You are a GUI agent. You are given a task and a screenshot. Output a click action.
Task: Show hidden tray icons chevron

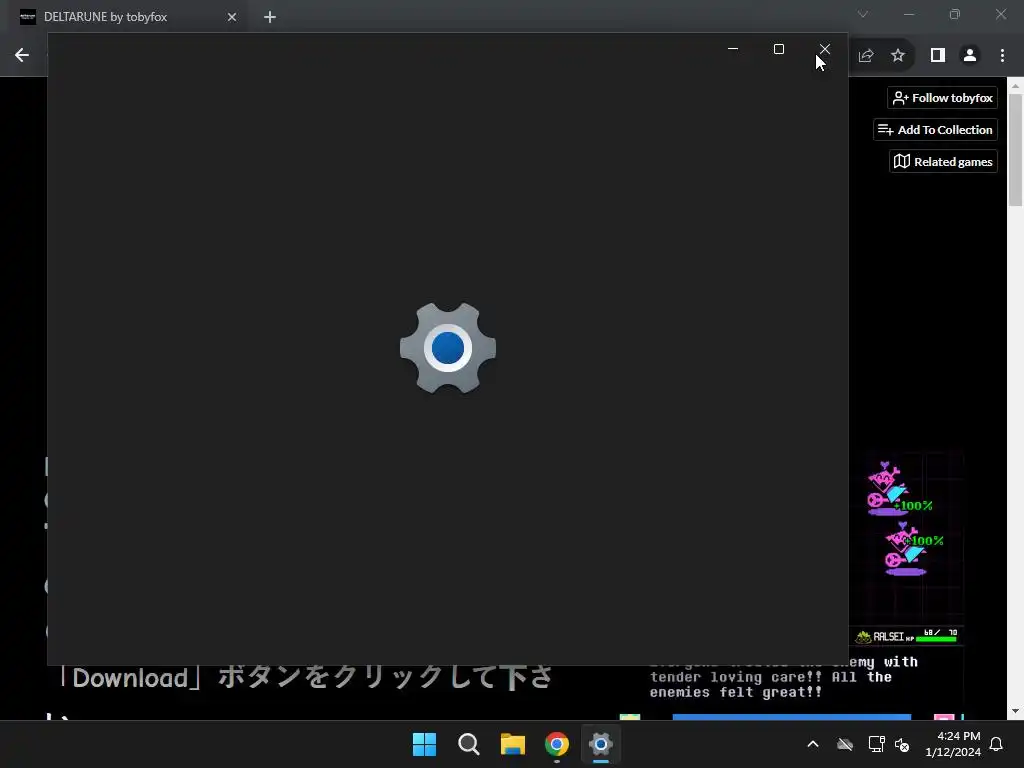(x=813, y=744)
